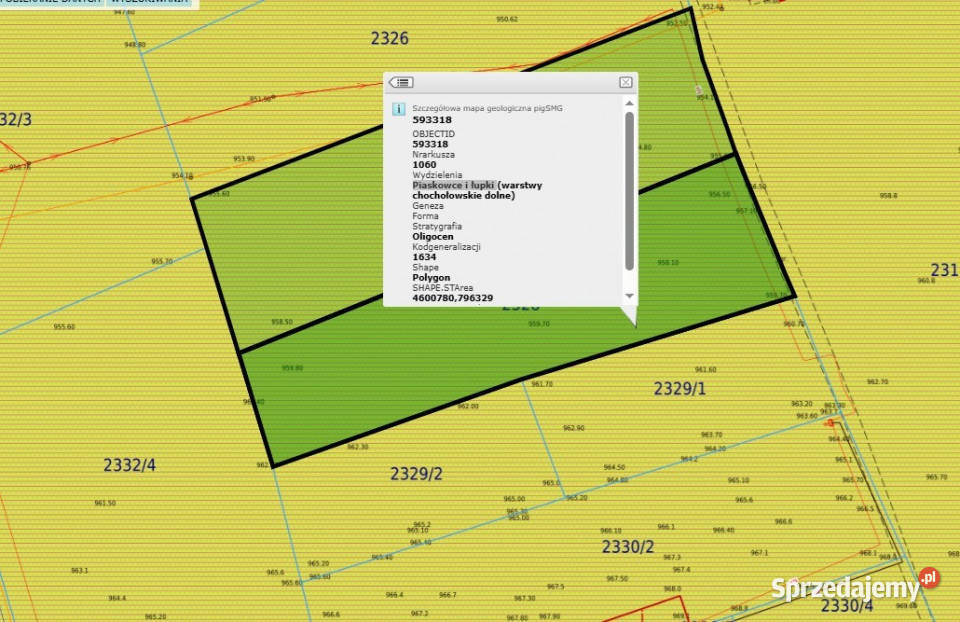The image size is (960, 622).
Task: Click the darker green lower highlighted plot
Action: click(x=429, y=380)
